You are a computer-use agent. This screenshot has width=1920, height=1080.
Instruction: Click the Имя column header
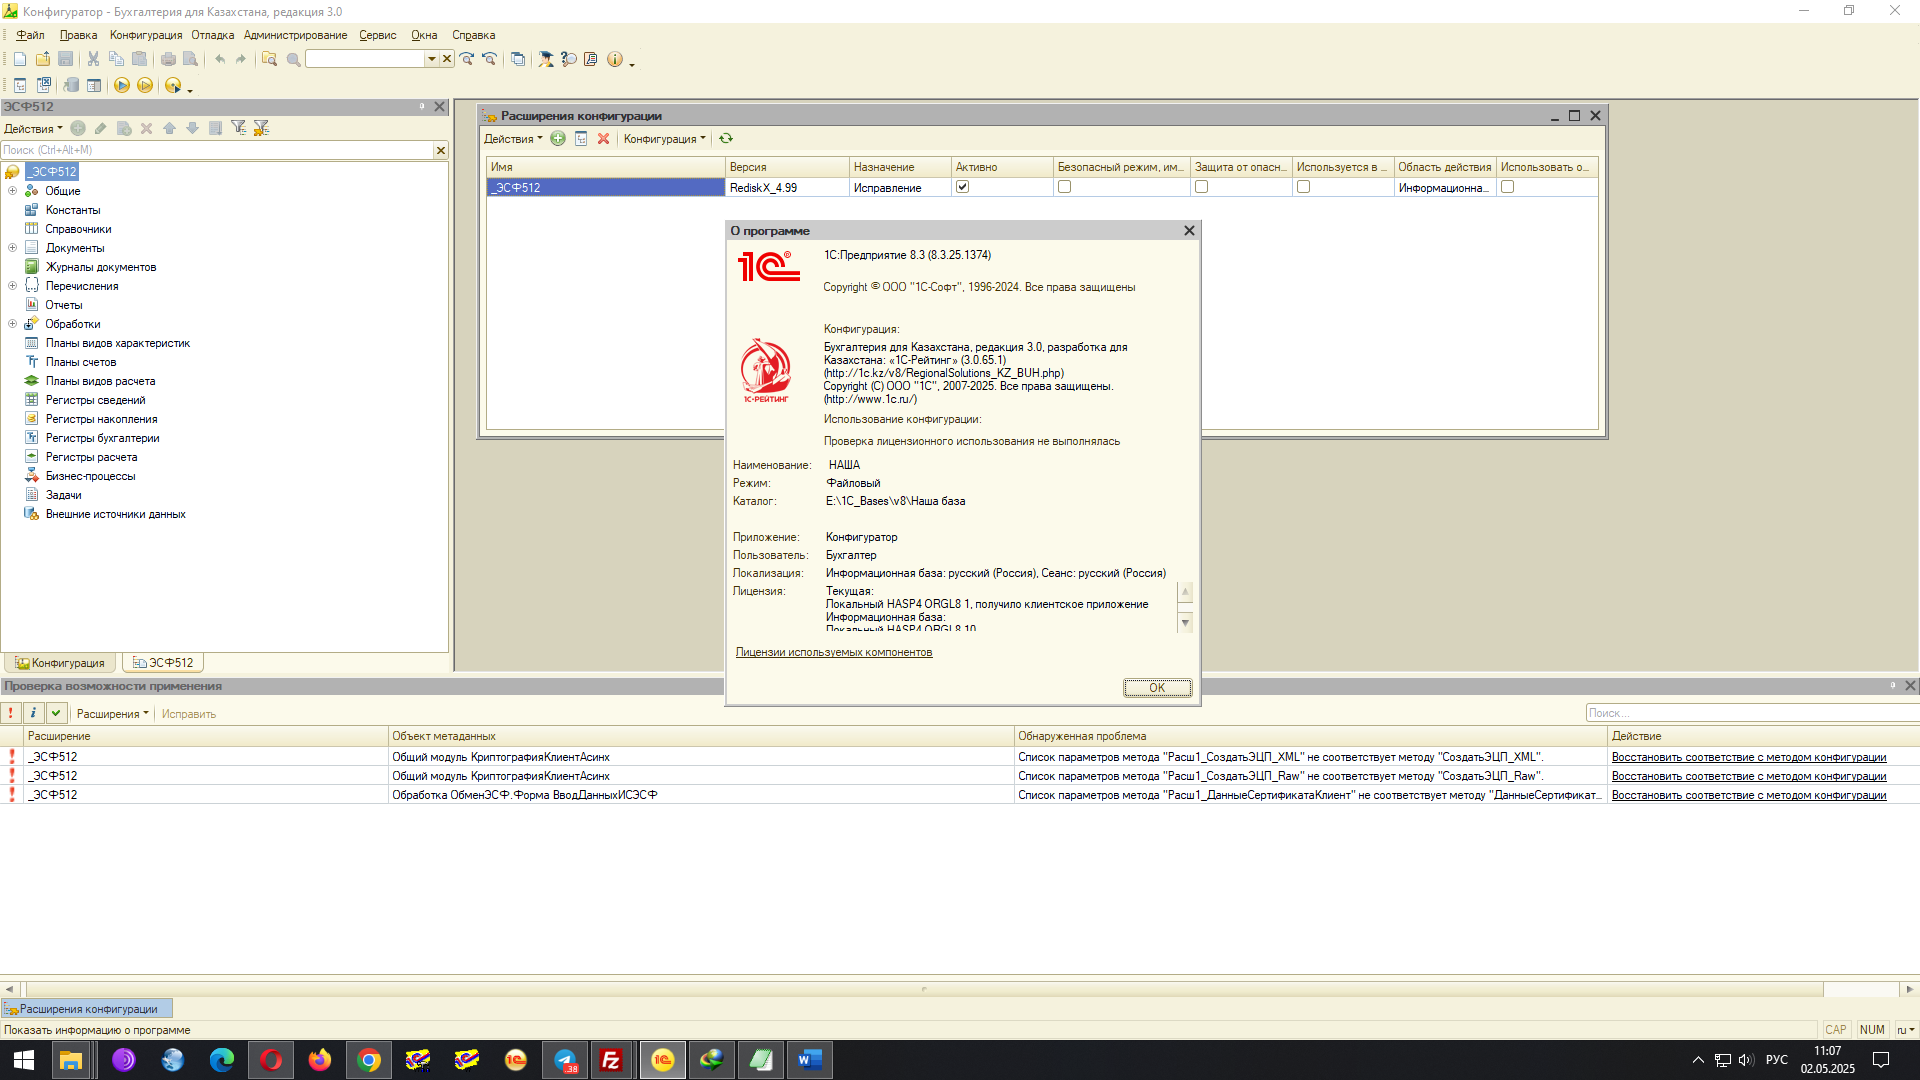coord(606,167)
